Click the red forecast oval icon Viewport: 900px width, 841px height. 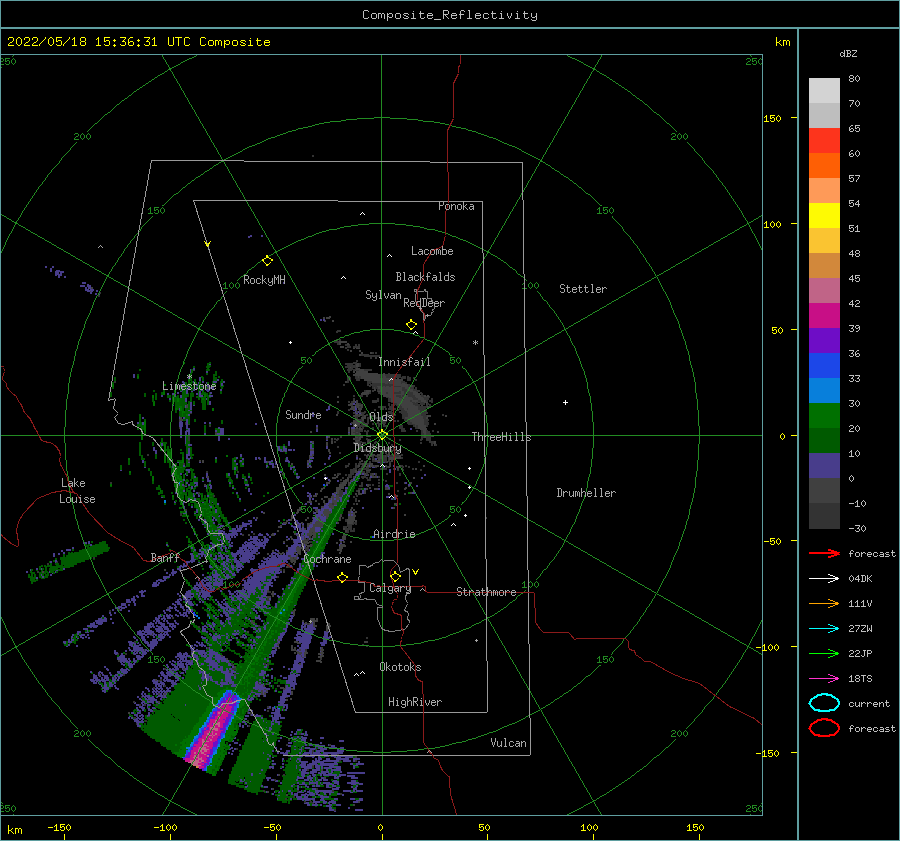824,728
